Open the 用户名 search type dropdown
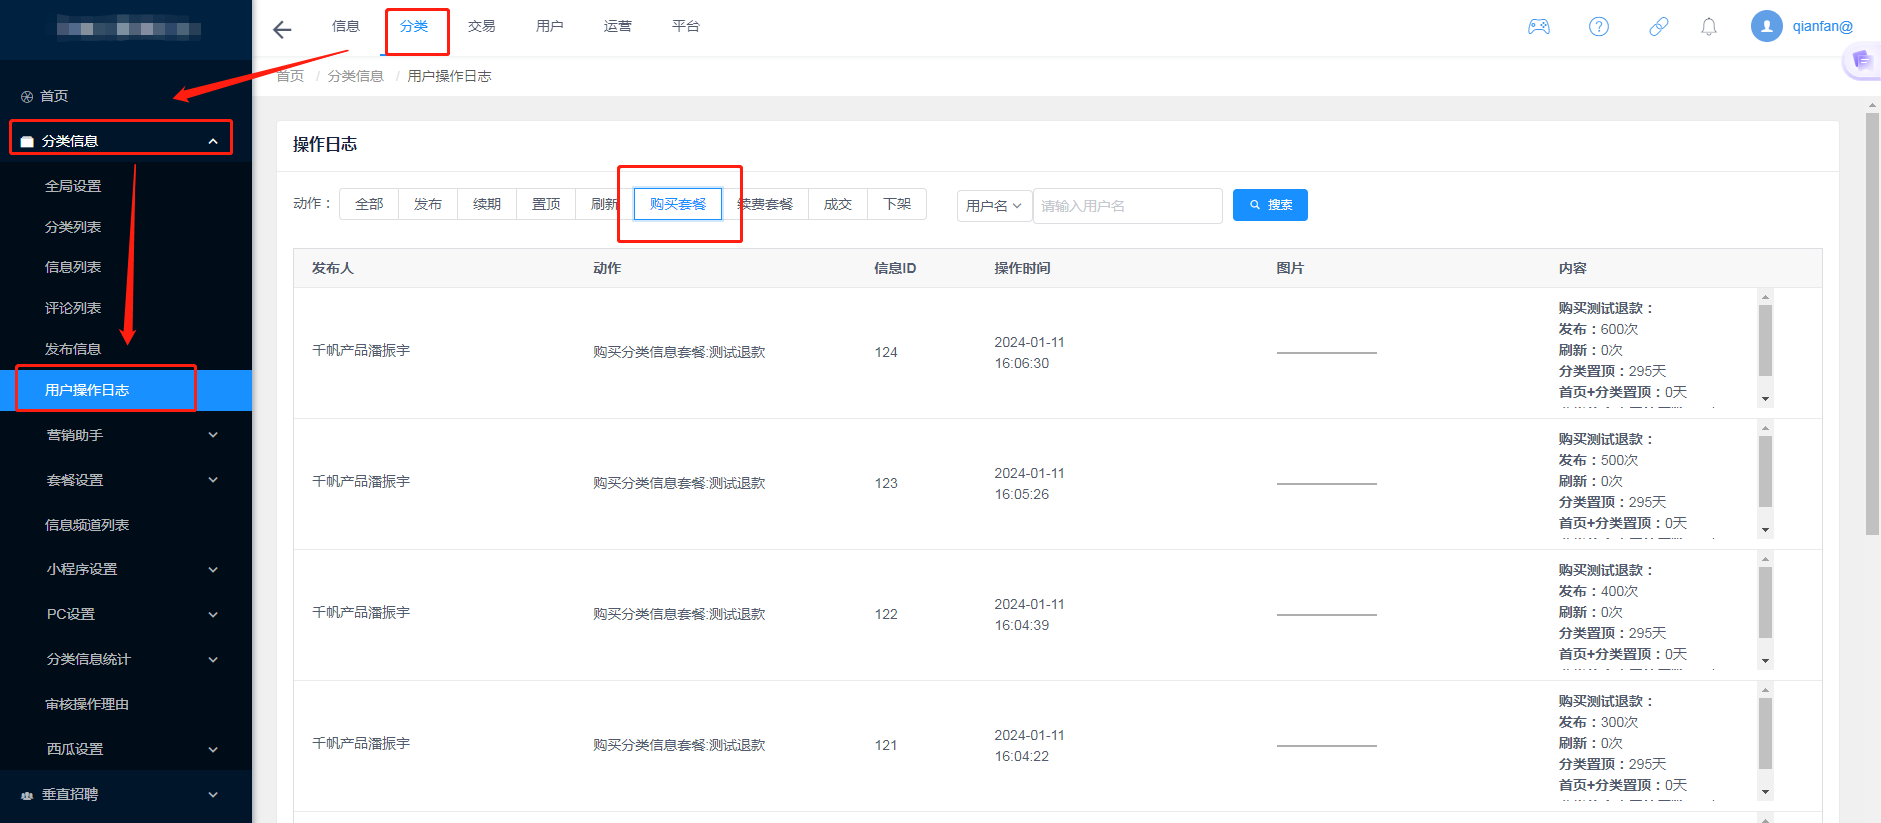1881x823 pixels. [x=994, y=206]
